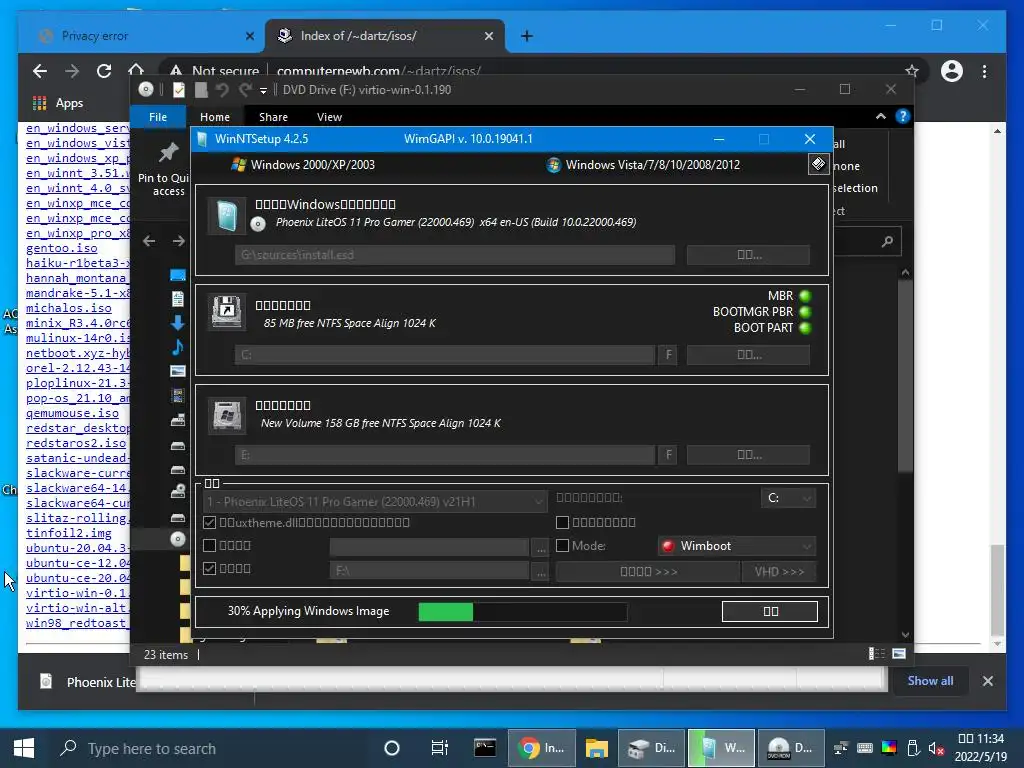Toggle the checkbox above the Mode option
Viewport: 1024px width, 768px height.
pos(562,522)
